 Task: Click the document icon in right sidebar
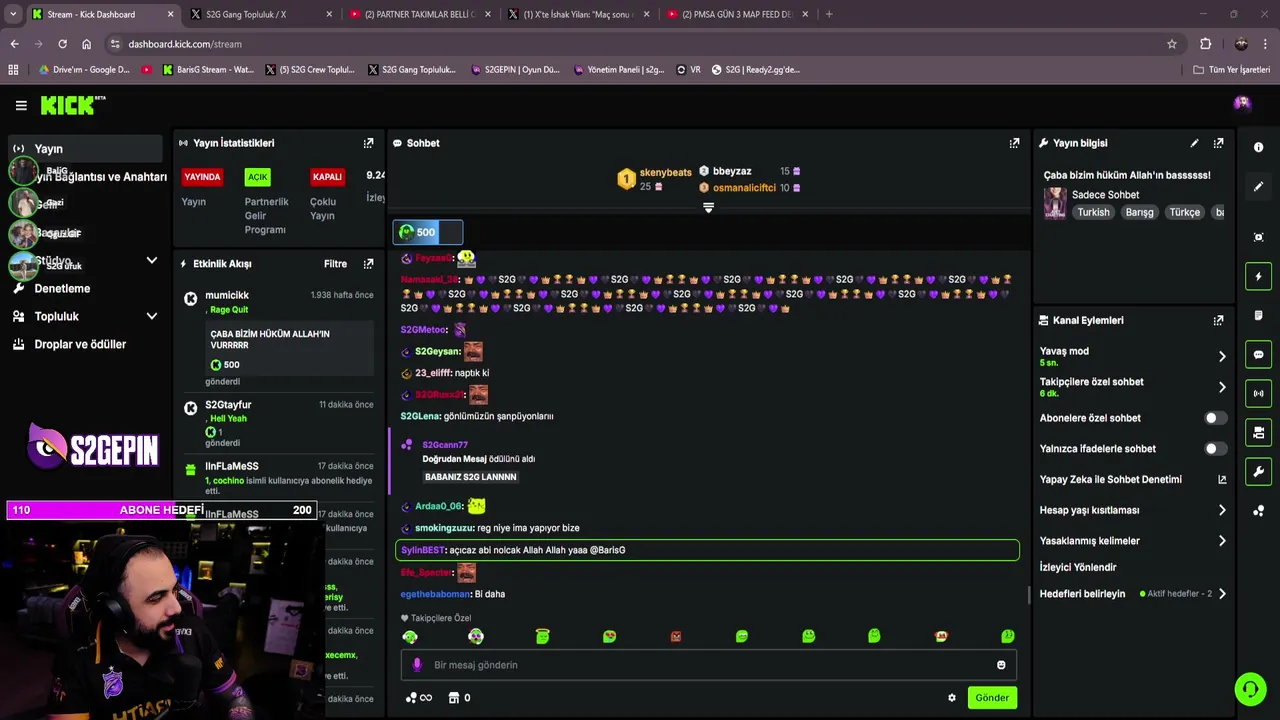[1258, 316]
